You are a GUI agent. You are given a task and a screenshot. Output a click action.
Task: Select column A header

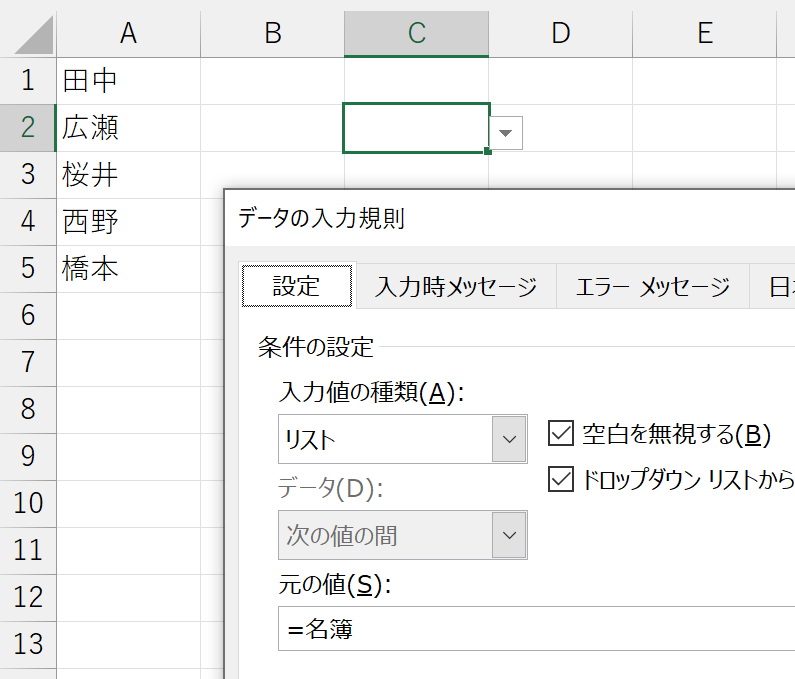(128, 33)
